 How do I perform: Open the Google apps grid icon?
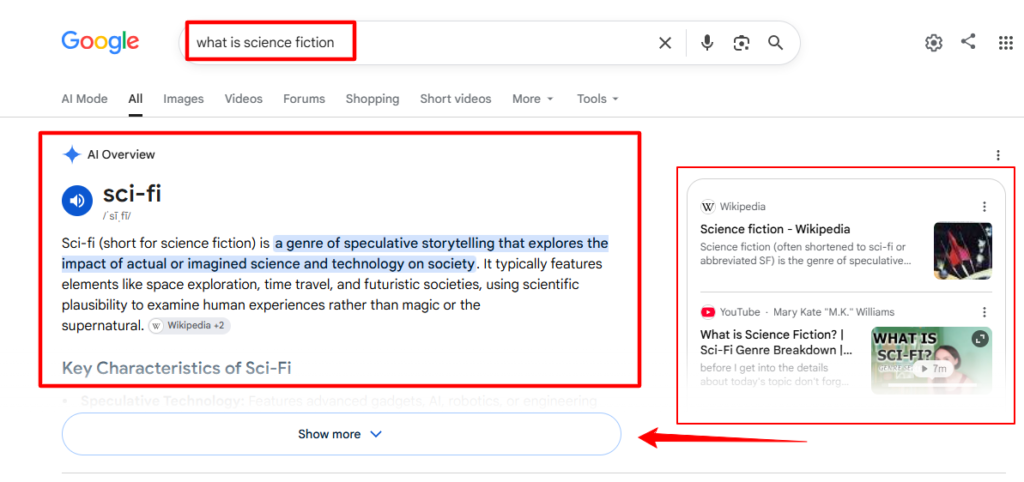[x=1006, y=43]
